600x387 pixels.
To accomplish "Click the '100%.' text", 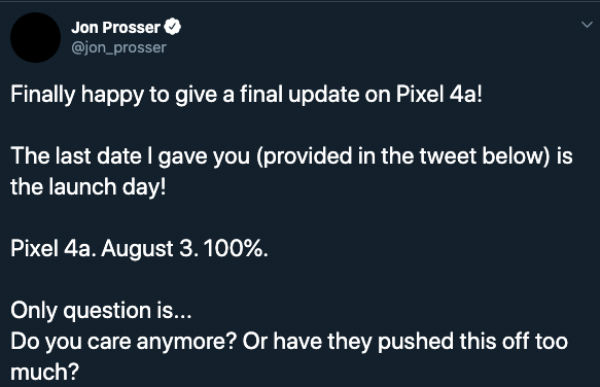I will 236,249.
